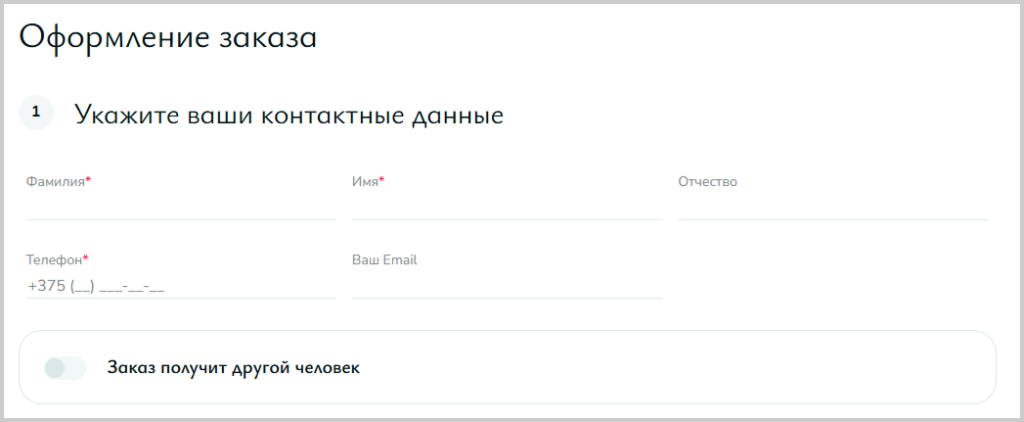The image size is (1024, 422).
Task: Click the underline beneath the Телефон field
Action: tap(181, 299)
